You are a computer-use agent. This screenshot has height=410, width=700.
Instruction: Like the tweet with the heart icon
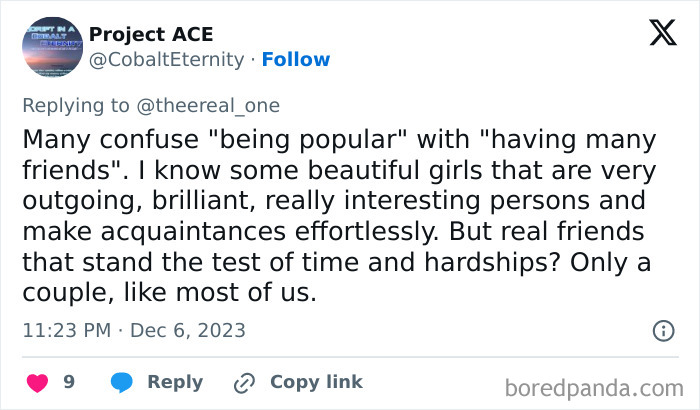point(36,382)
